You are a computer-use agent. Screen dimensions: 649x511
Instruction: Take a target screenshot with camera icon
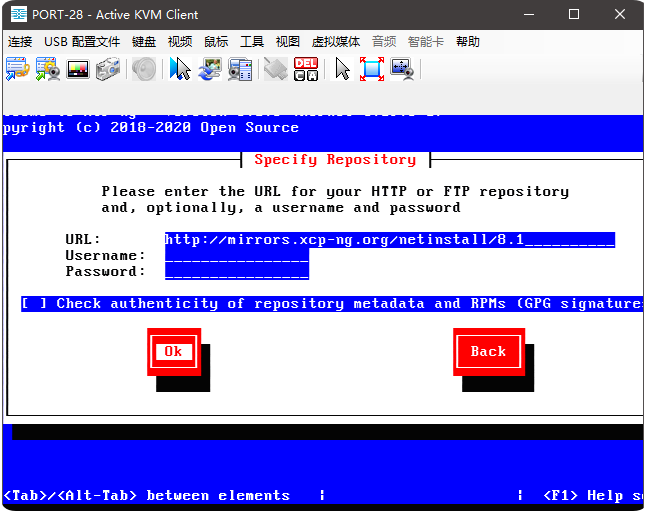pyautogui.click(x=108, y=69)
